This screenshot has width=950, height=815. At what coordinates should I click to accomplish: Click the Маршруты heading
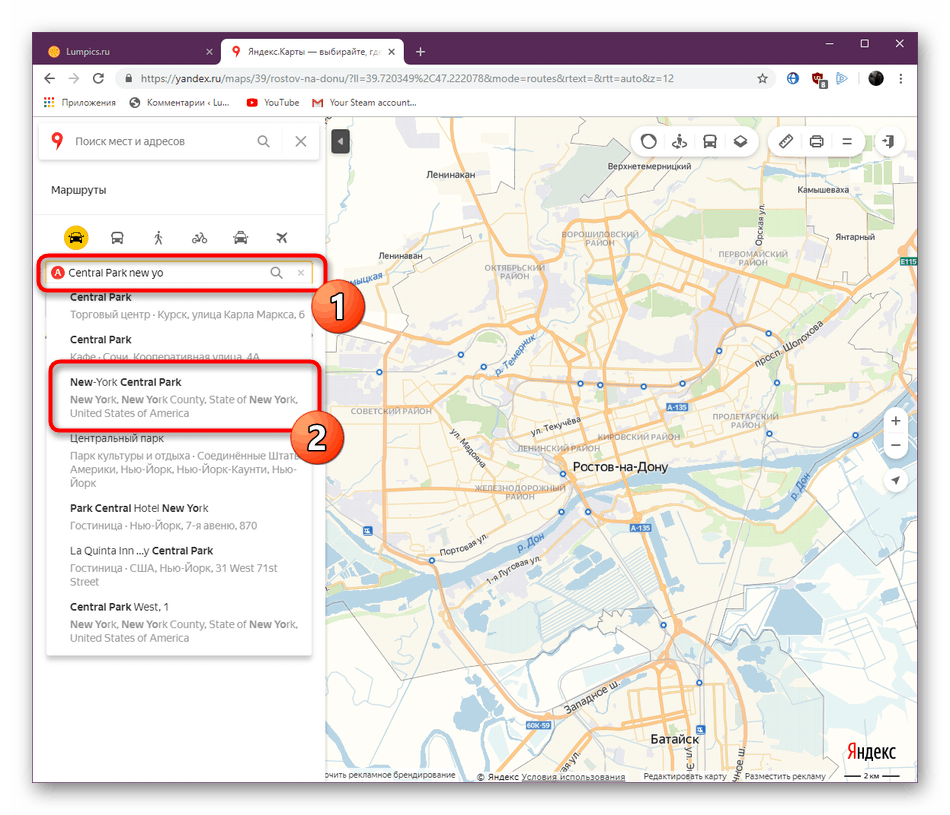[x=79, y=190]
